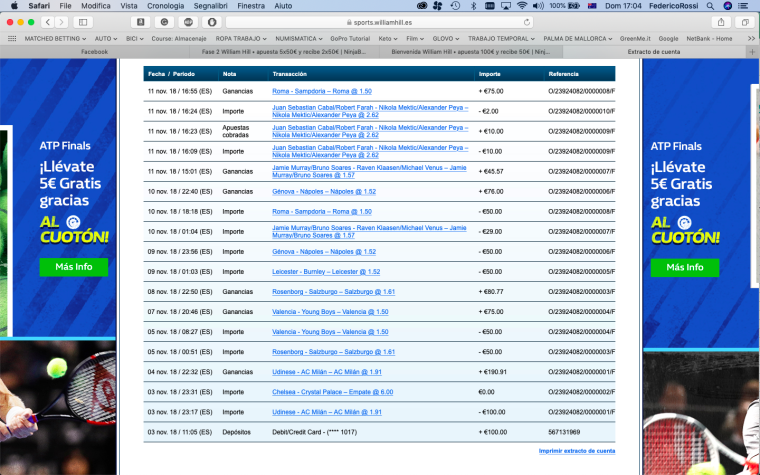Viewport: 760px width, 475px height.
Task: Show more bookmarks with double chevron
Action: [x=751, y=38]
